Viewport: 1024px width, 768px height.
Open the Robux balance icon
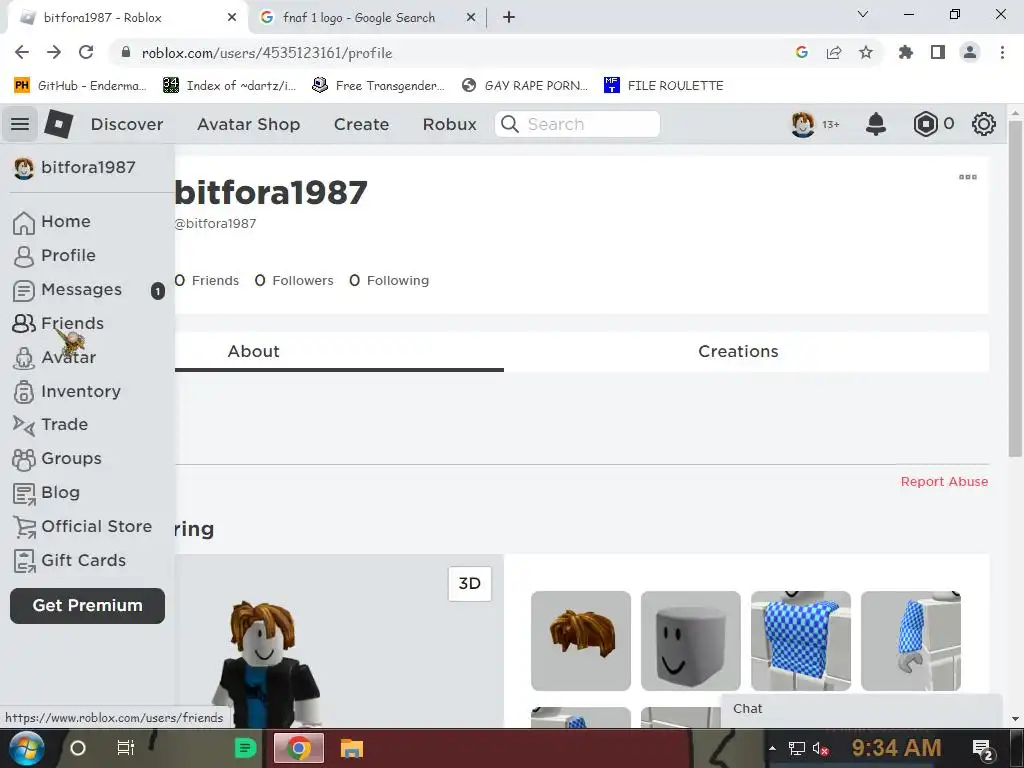(x=925, y=124)
